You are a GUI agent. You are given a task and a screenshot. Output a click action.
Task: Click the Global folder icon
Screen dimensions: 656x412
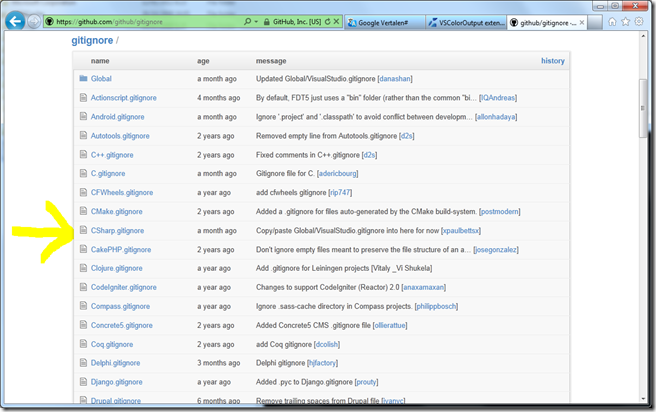83,78
